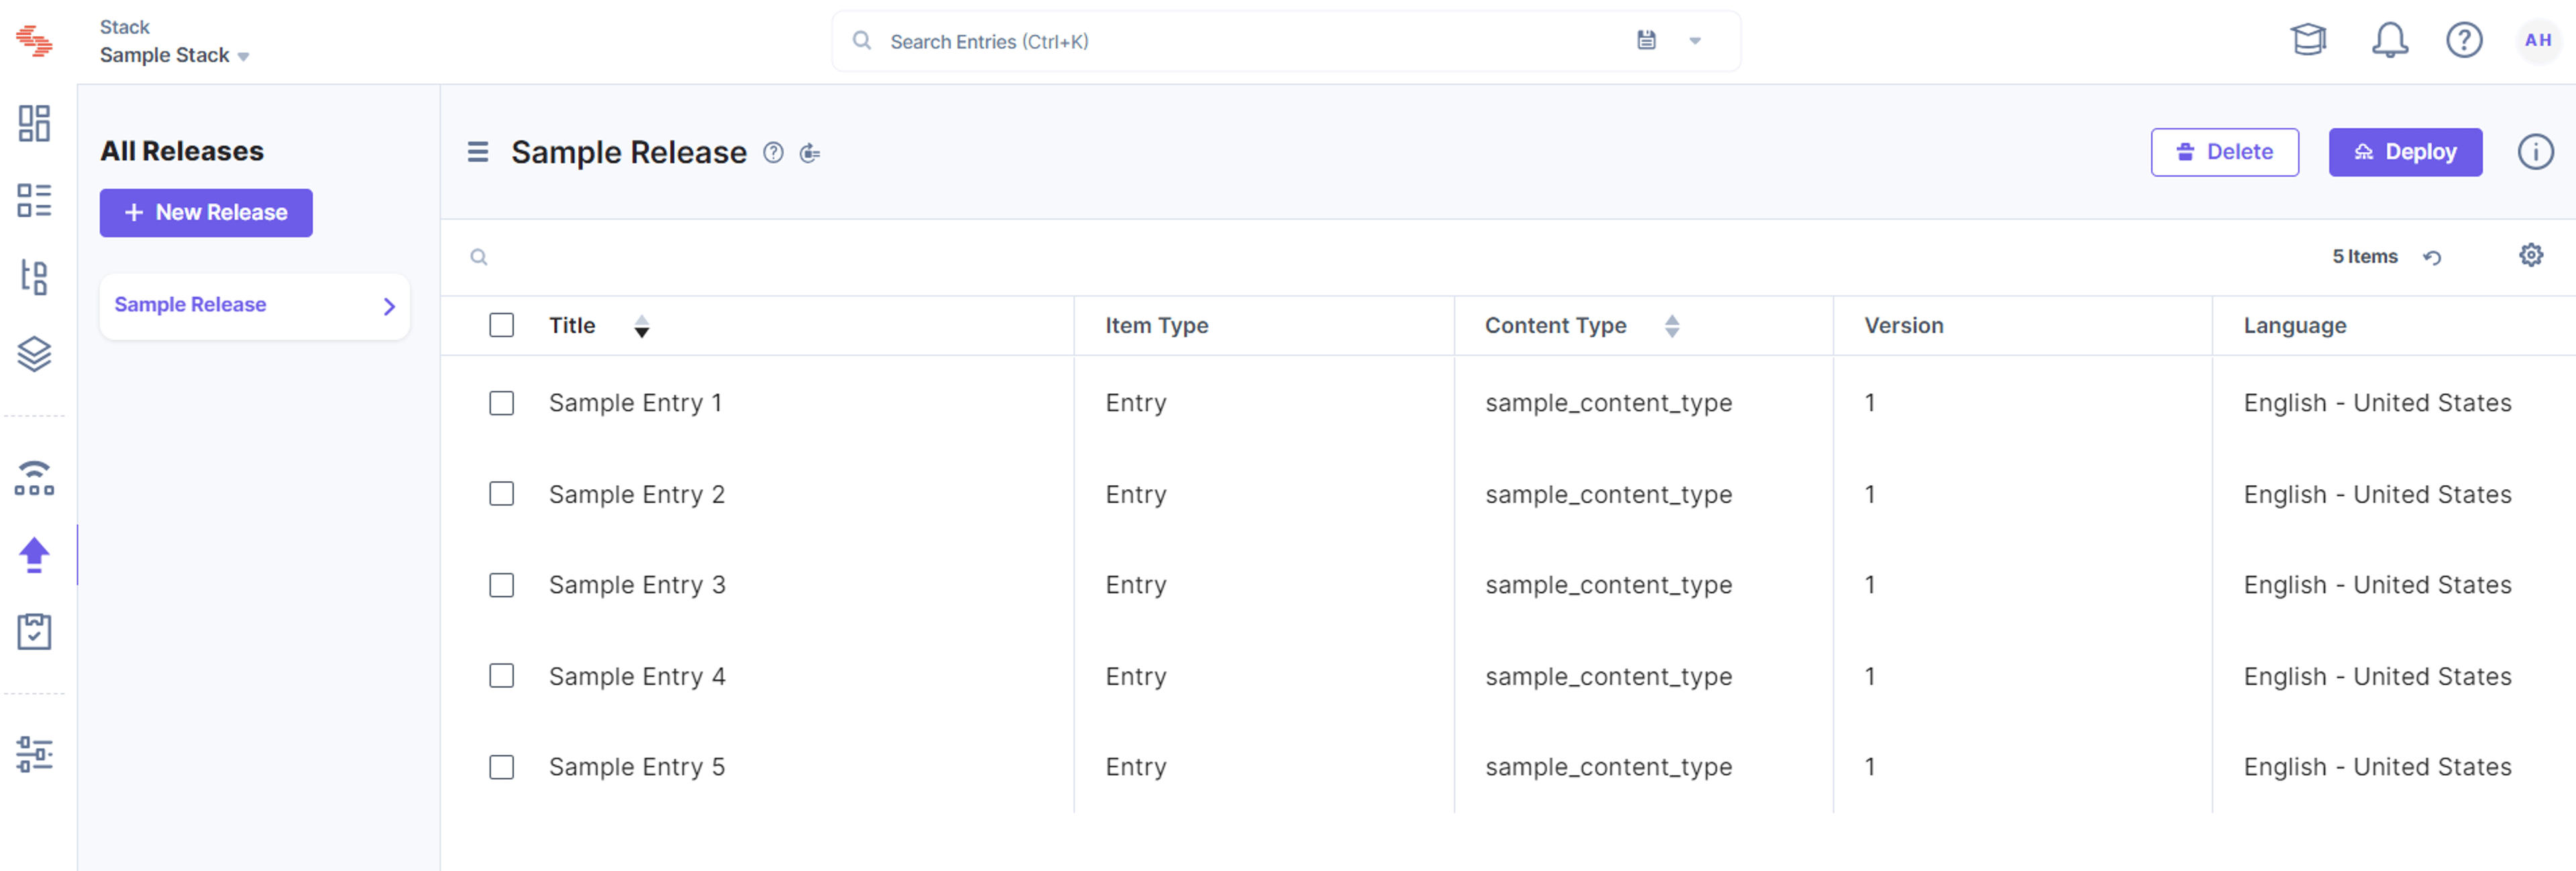Open table settings gear icon
This screenshot has width=2576, height=871.
[2530, 255]
